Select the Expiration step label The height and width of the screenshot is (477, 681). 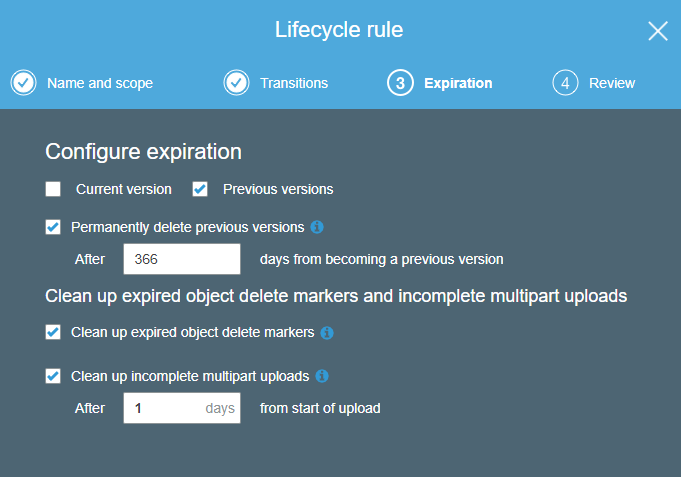coord(458,83)
